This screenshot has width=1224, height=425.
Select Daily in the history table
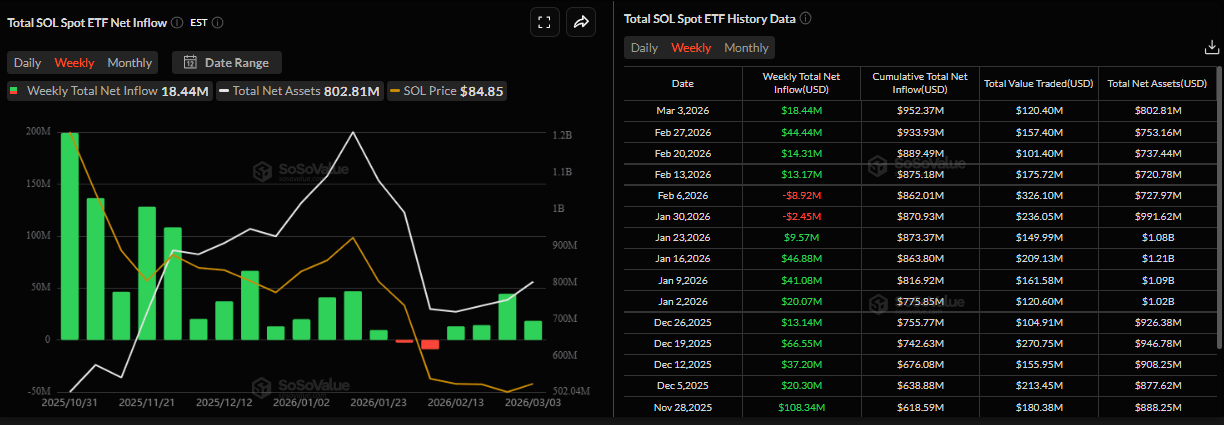(x=644, y=48)
